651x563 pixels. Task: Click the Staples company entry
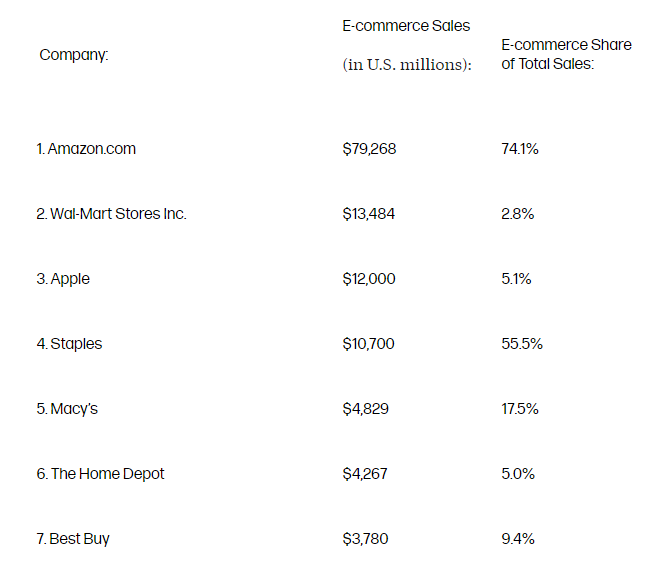pyautogui.click(x=69, y=344)
